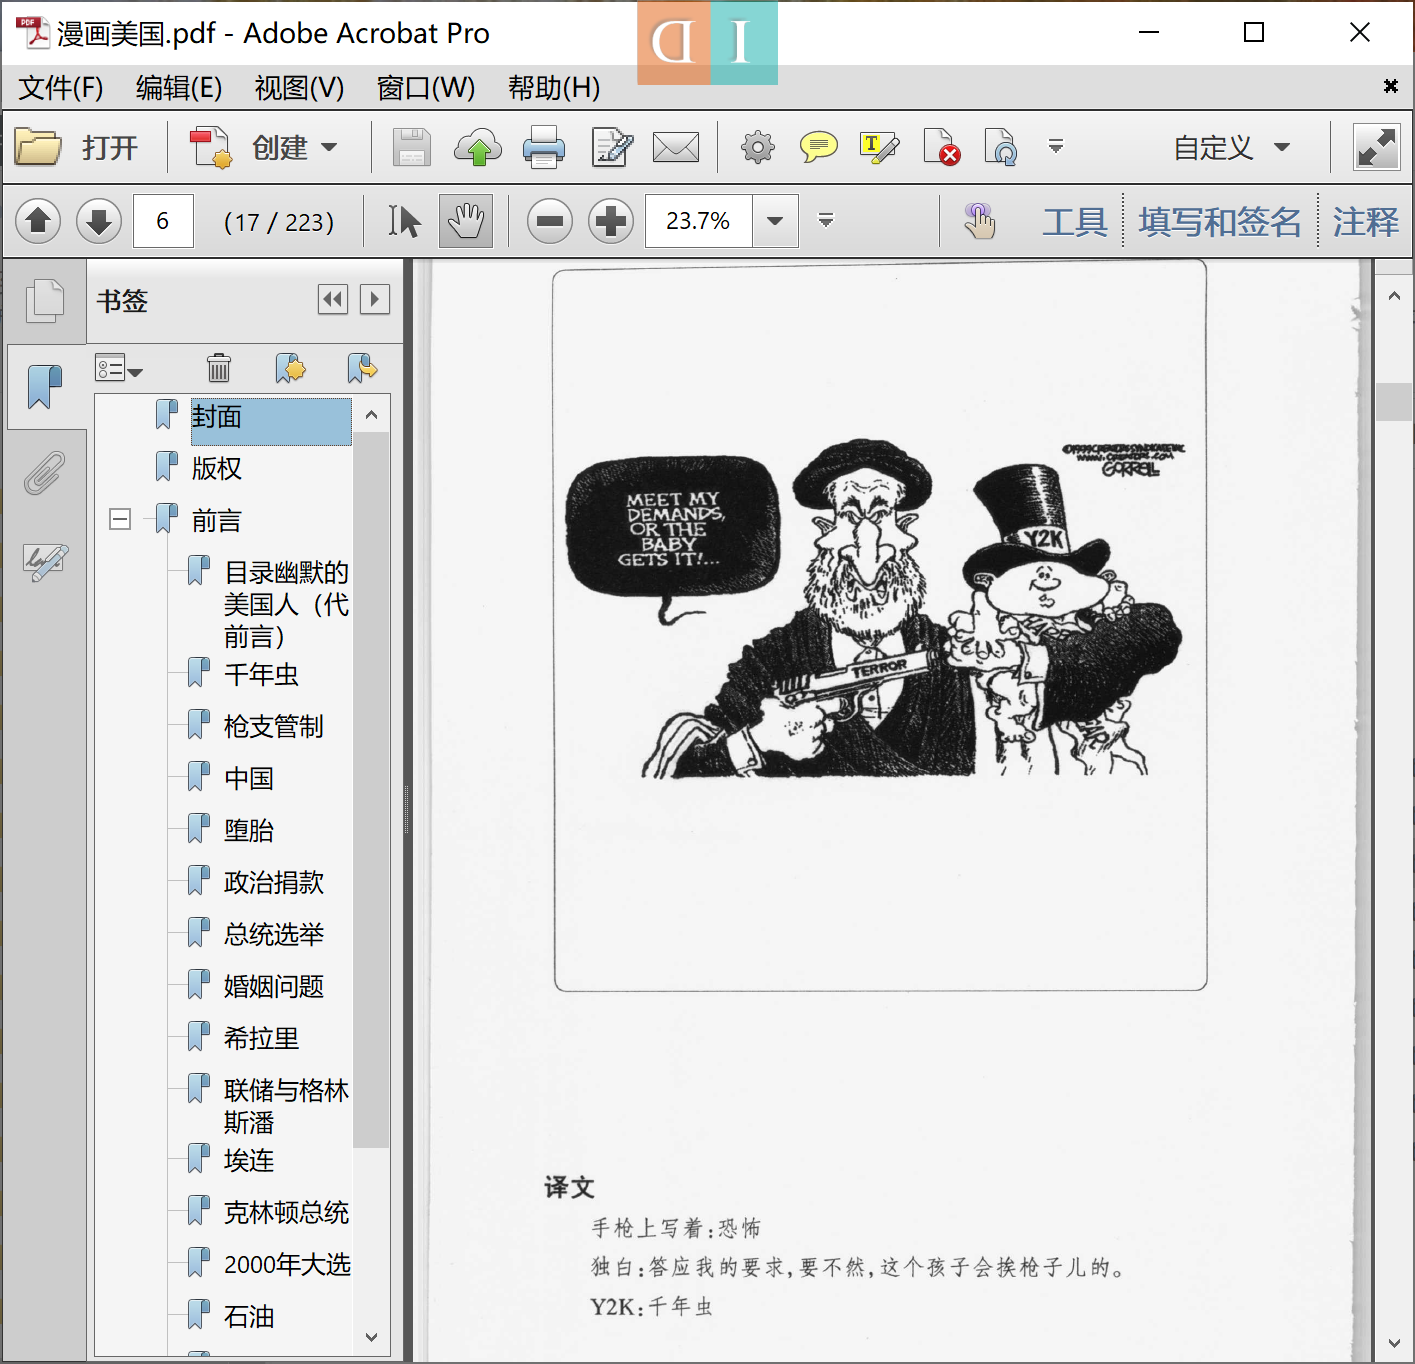Go to the previous page

coord(38,221)
